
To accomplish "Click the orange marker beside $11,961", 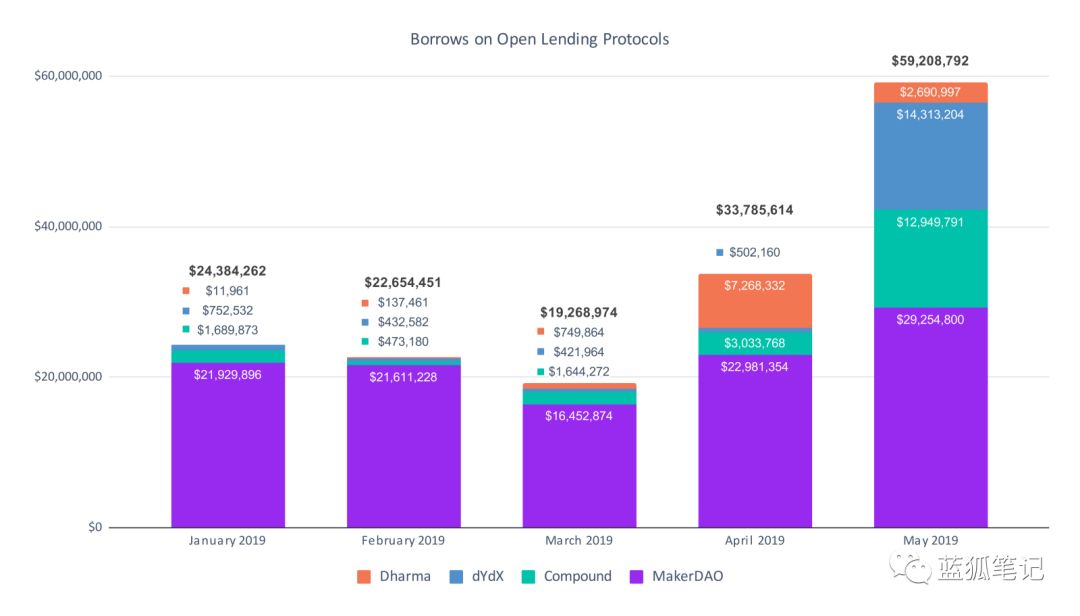I will (x=186, y=291).
